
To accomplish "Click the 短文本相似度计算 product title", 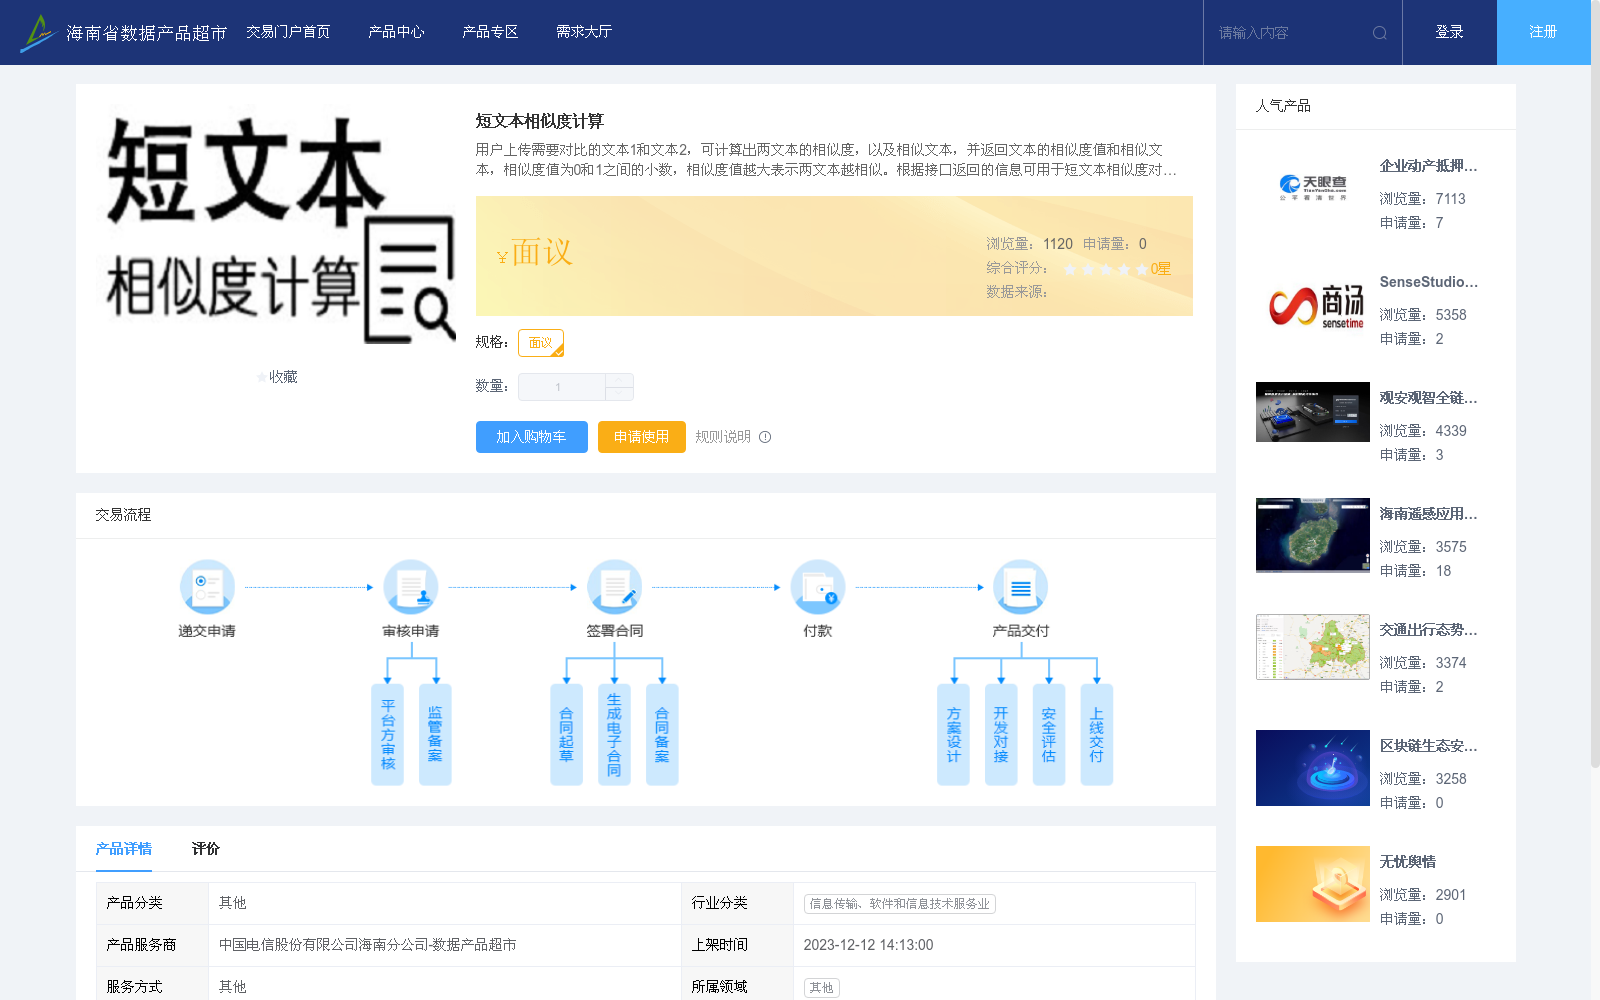I will coord(540,121).
